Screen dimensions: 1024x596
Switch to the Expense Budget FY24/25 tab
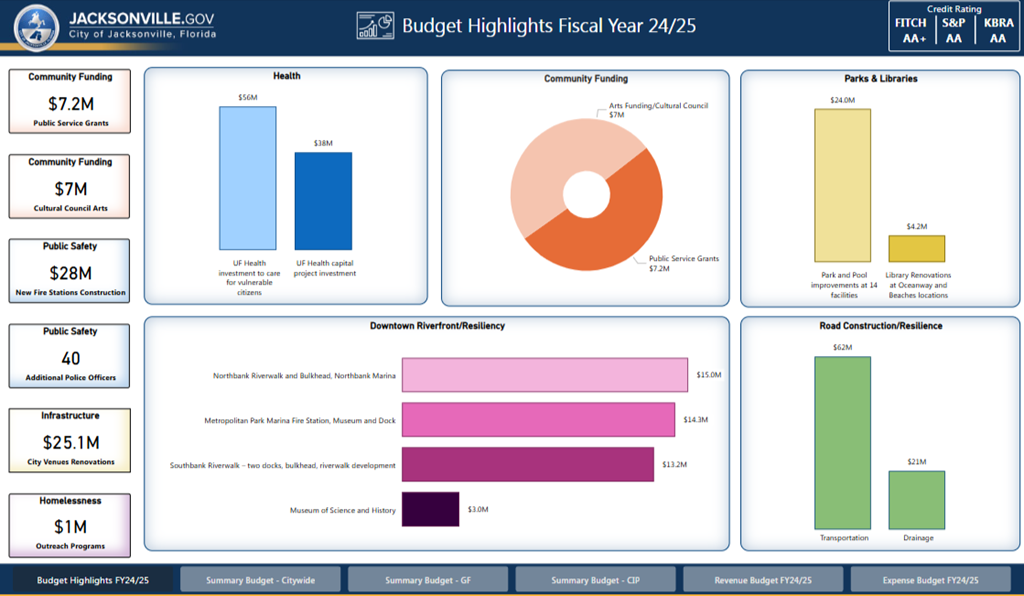pyautogui.click(x=929, y=579)
